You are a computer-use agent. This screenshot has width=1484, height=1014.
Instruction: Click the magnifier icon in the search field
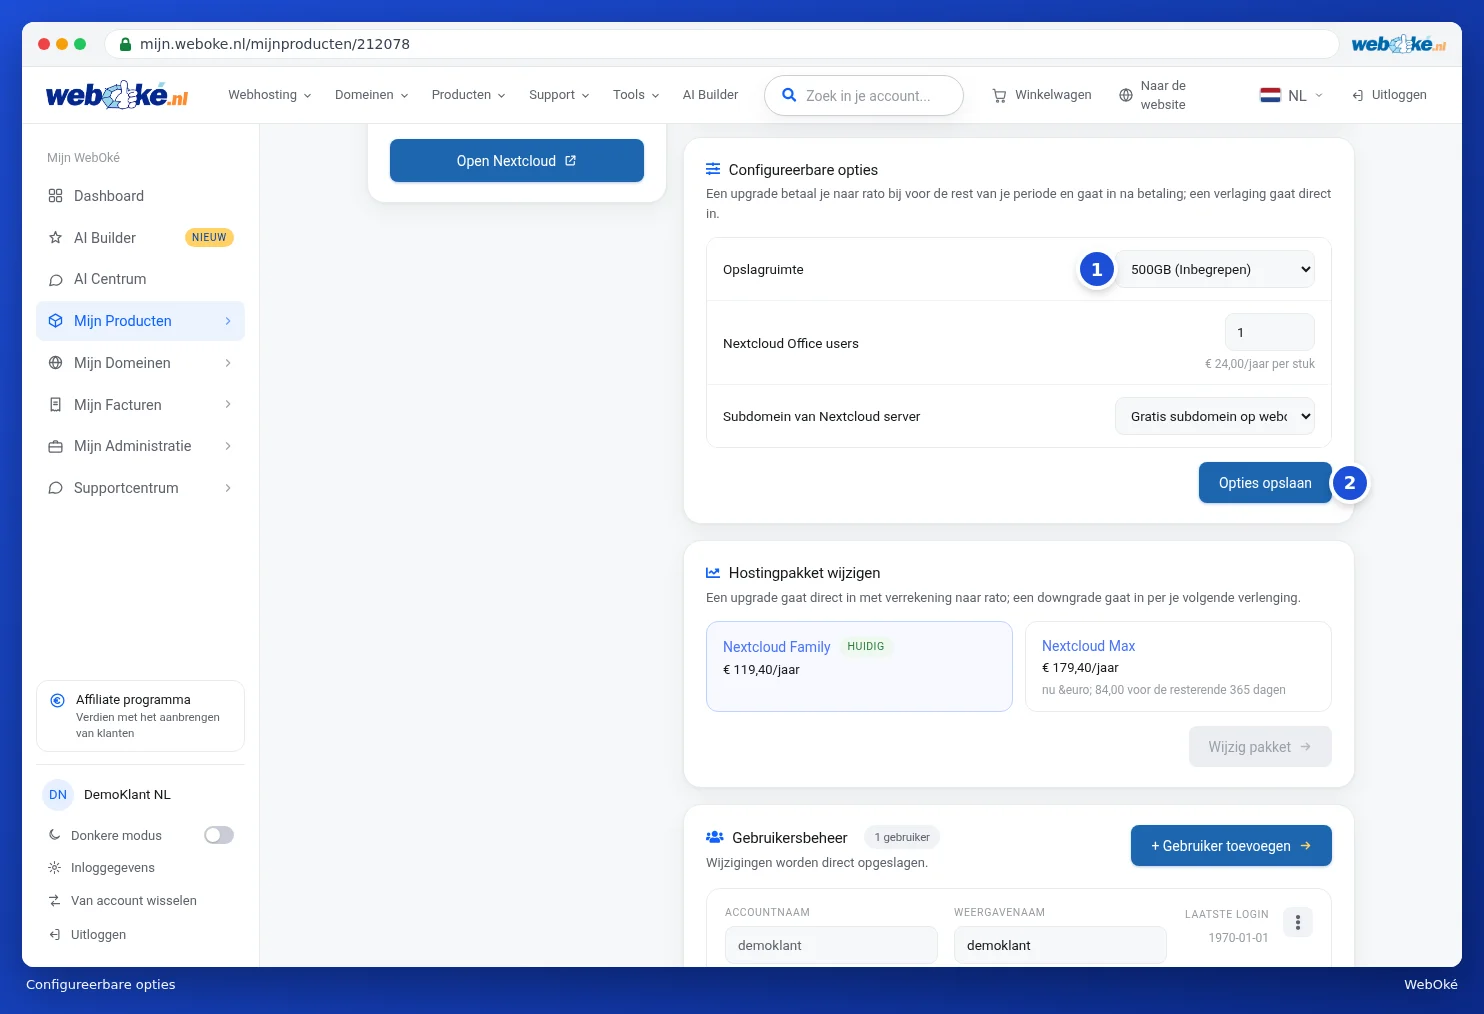pos(789,95)
